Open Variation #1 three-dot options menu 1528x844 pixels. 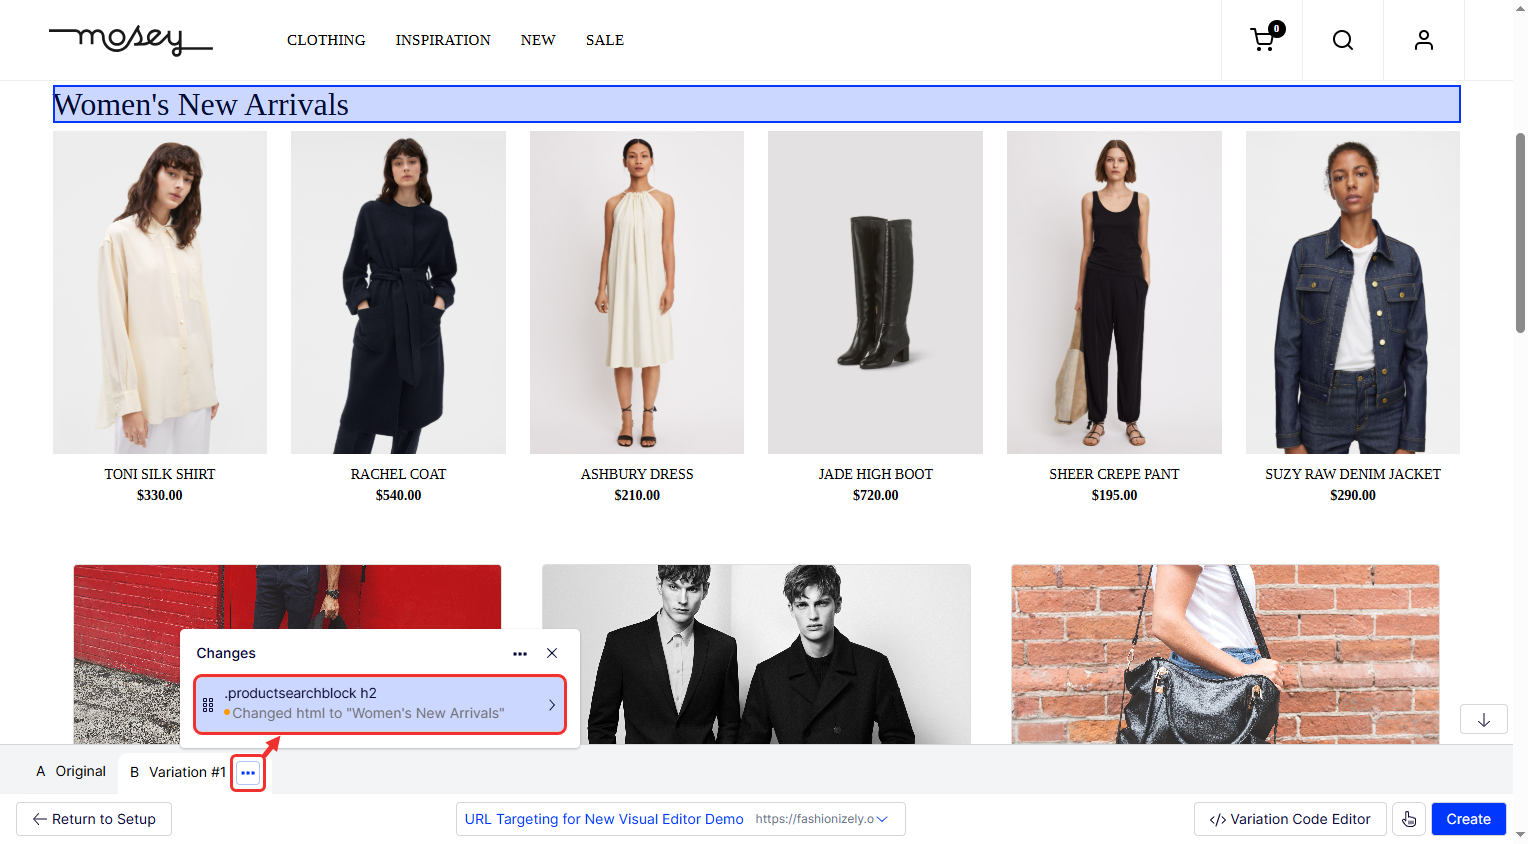pos(248,773)
